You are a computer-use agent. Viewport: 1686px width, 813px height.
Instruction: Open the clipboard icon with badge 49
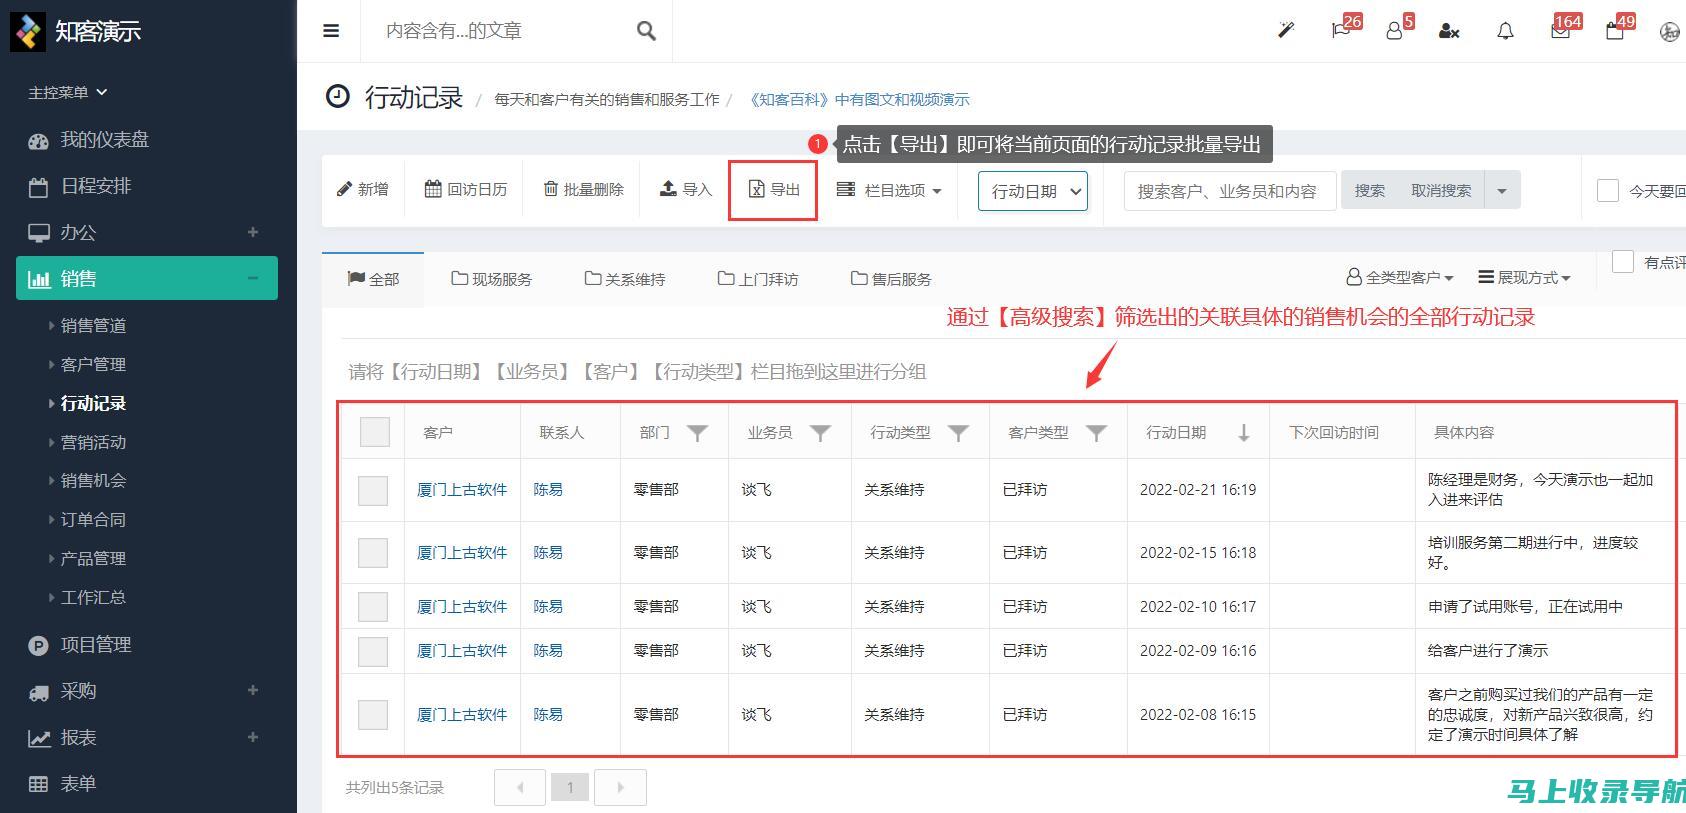pos(1615,31)
